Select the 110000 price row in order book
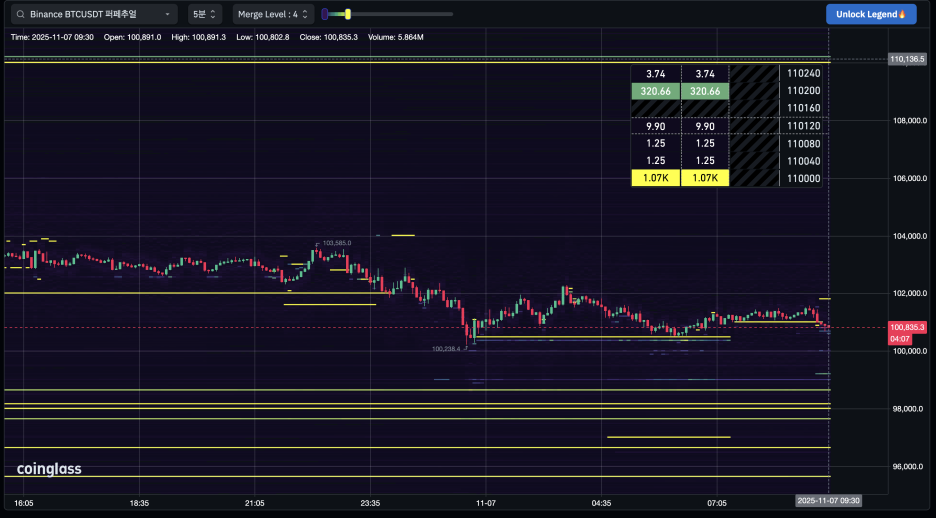936x518 pixels. pos(803,178)
